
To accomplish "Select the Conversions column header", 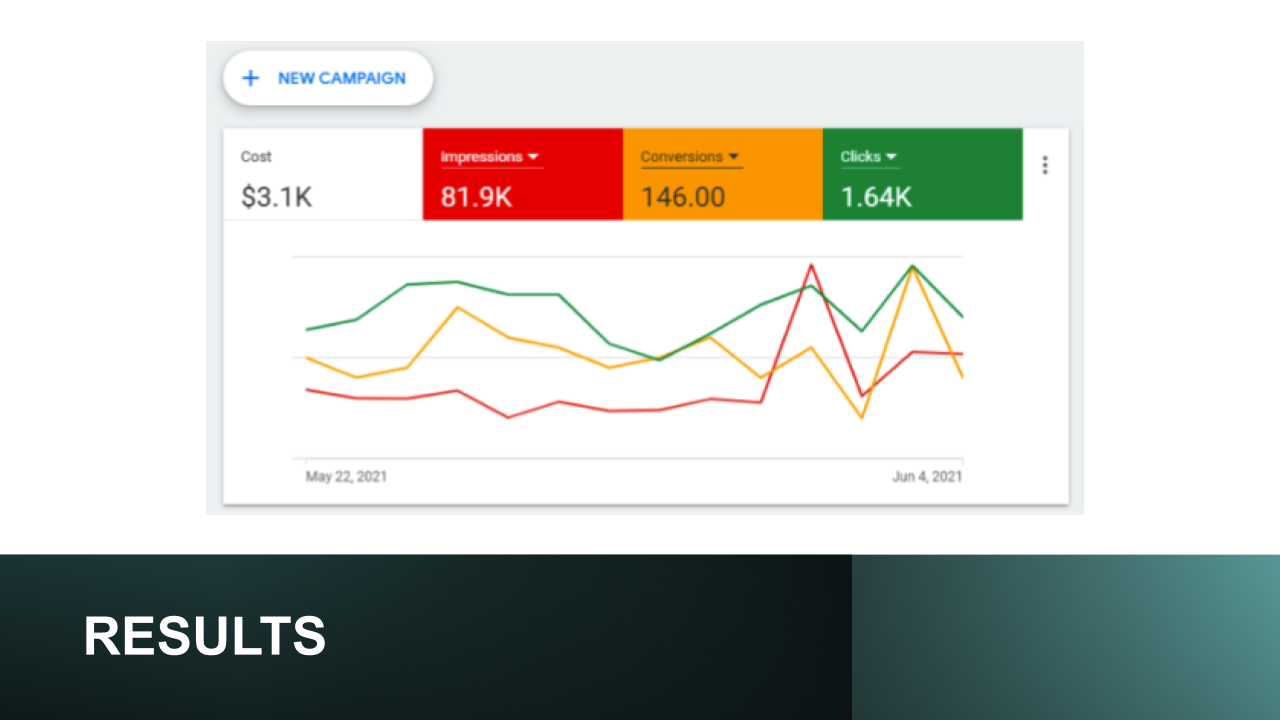I will 684,157.
